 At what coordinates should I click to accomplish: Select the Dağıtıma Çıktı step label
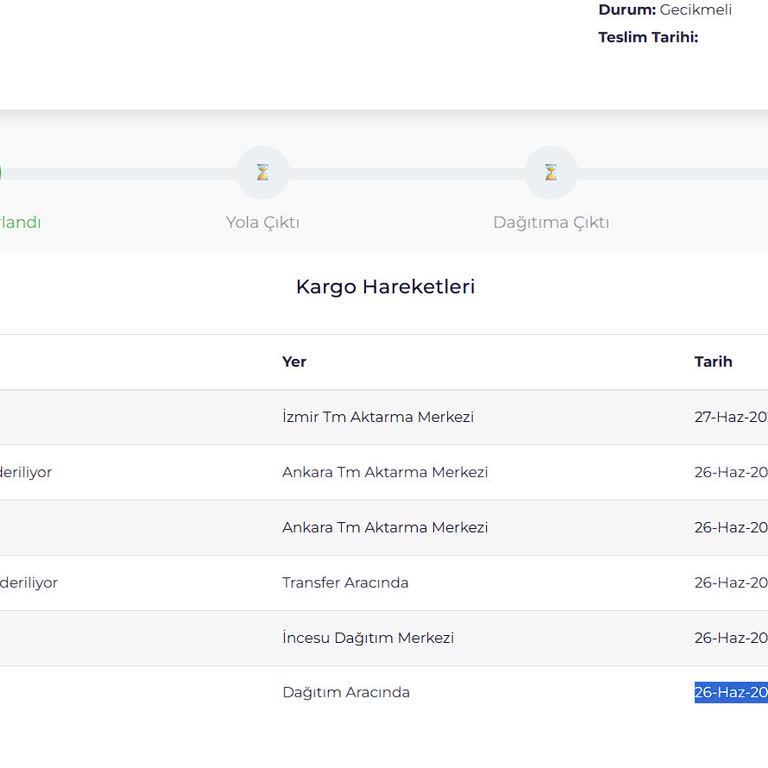click(551, 222)
